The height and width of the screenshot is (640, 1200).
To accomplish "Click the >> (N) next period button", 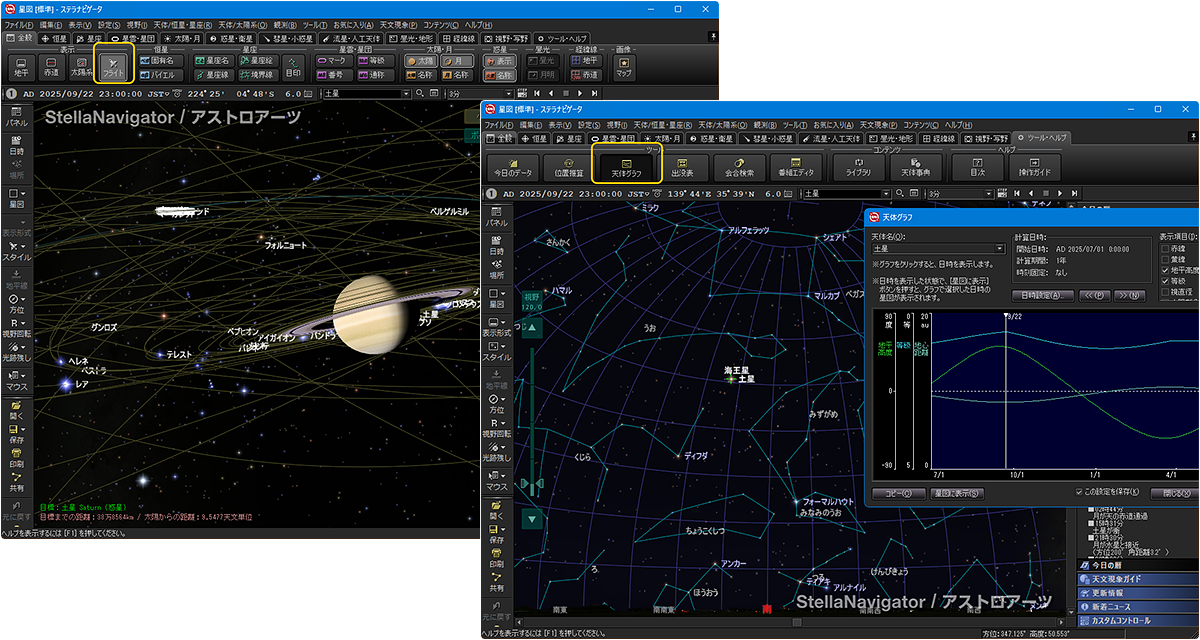I will 1130,296.
